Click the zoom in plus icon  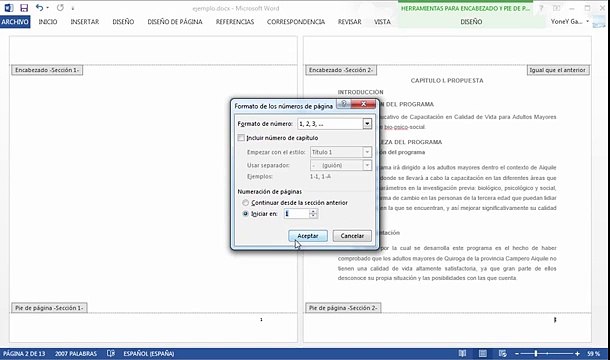point(577,354)
